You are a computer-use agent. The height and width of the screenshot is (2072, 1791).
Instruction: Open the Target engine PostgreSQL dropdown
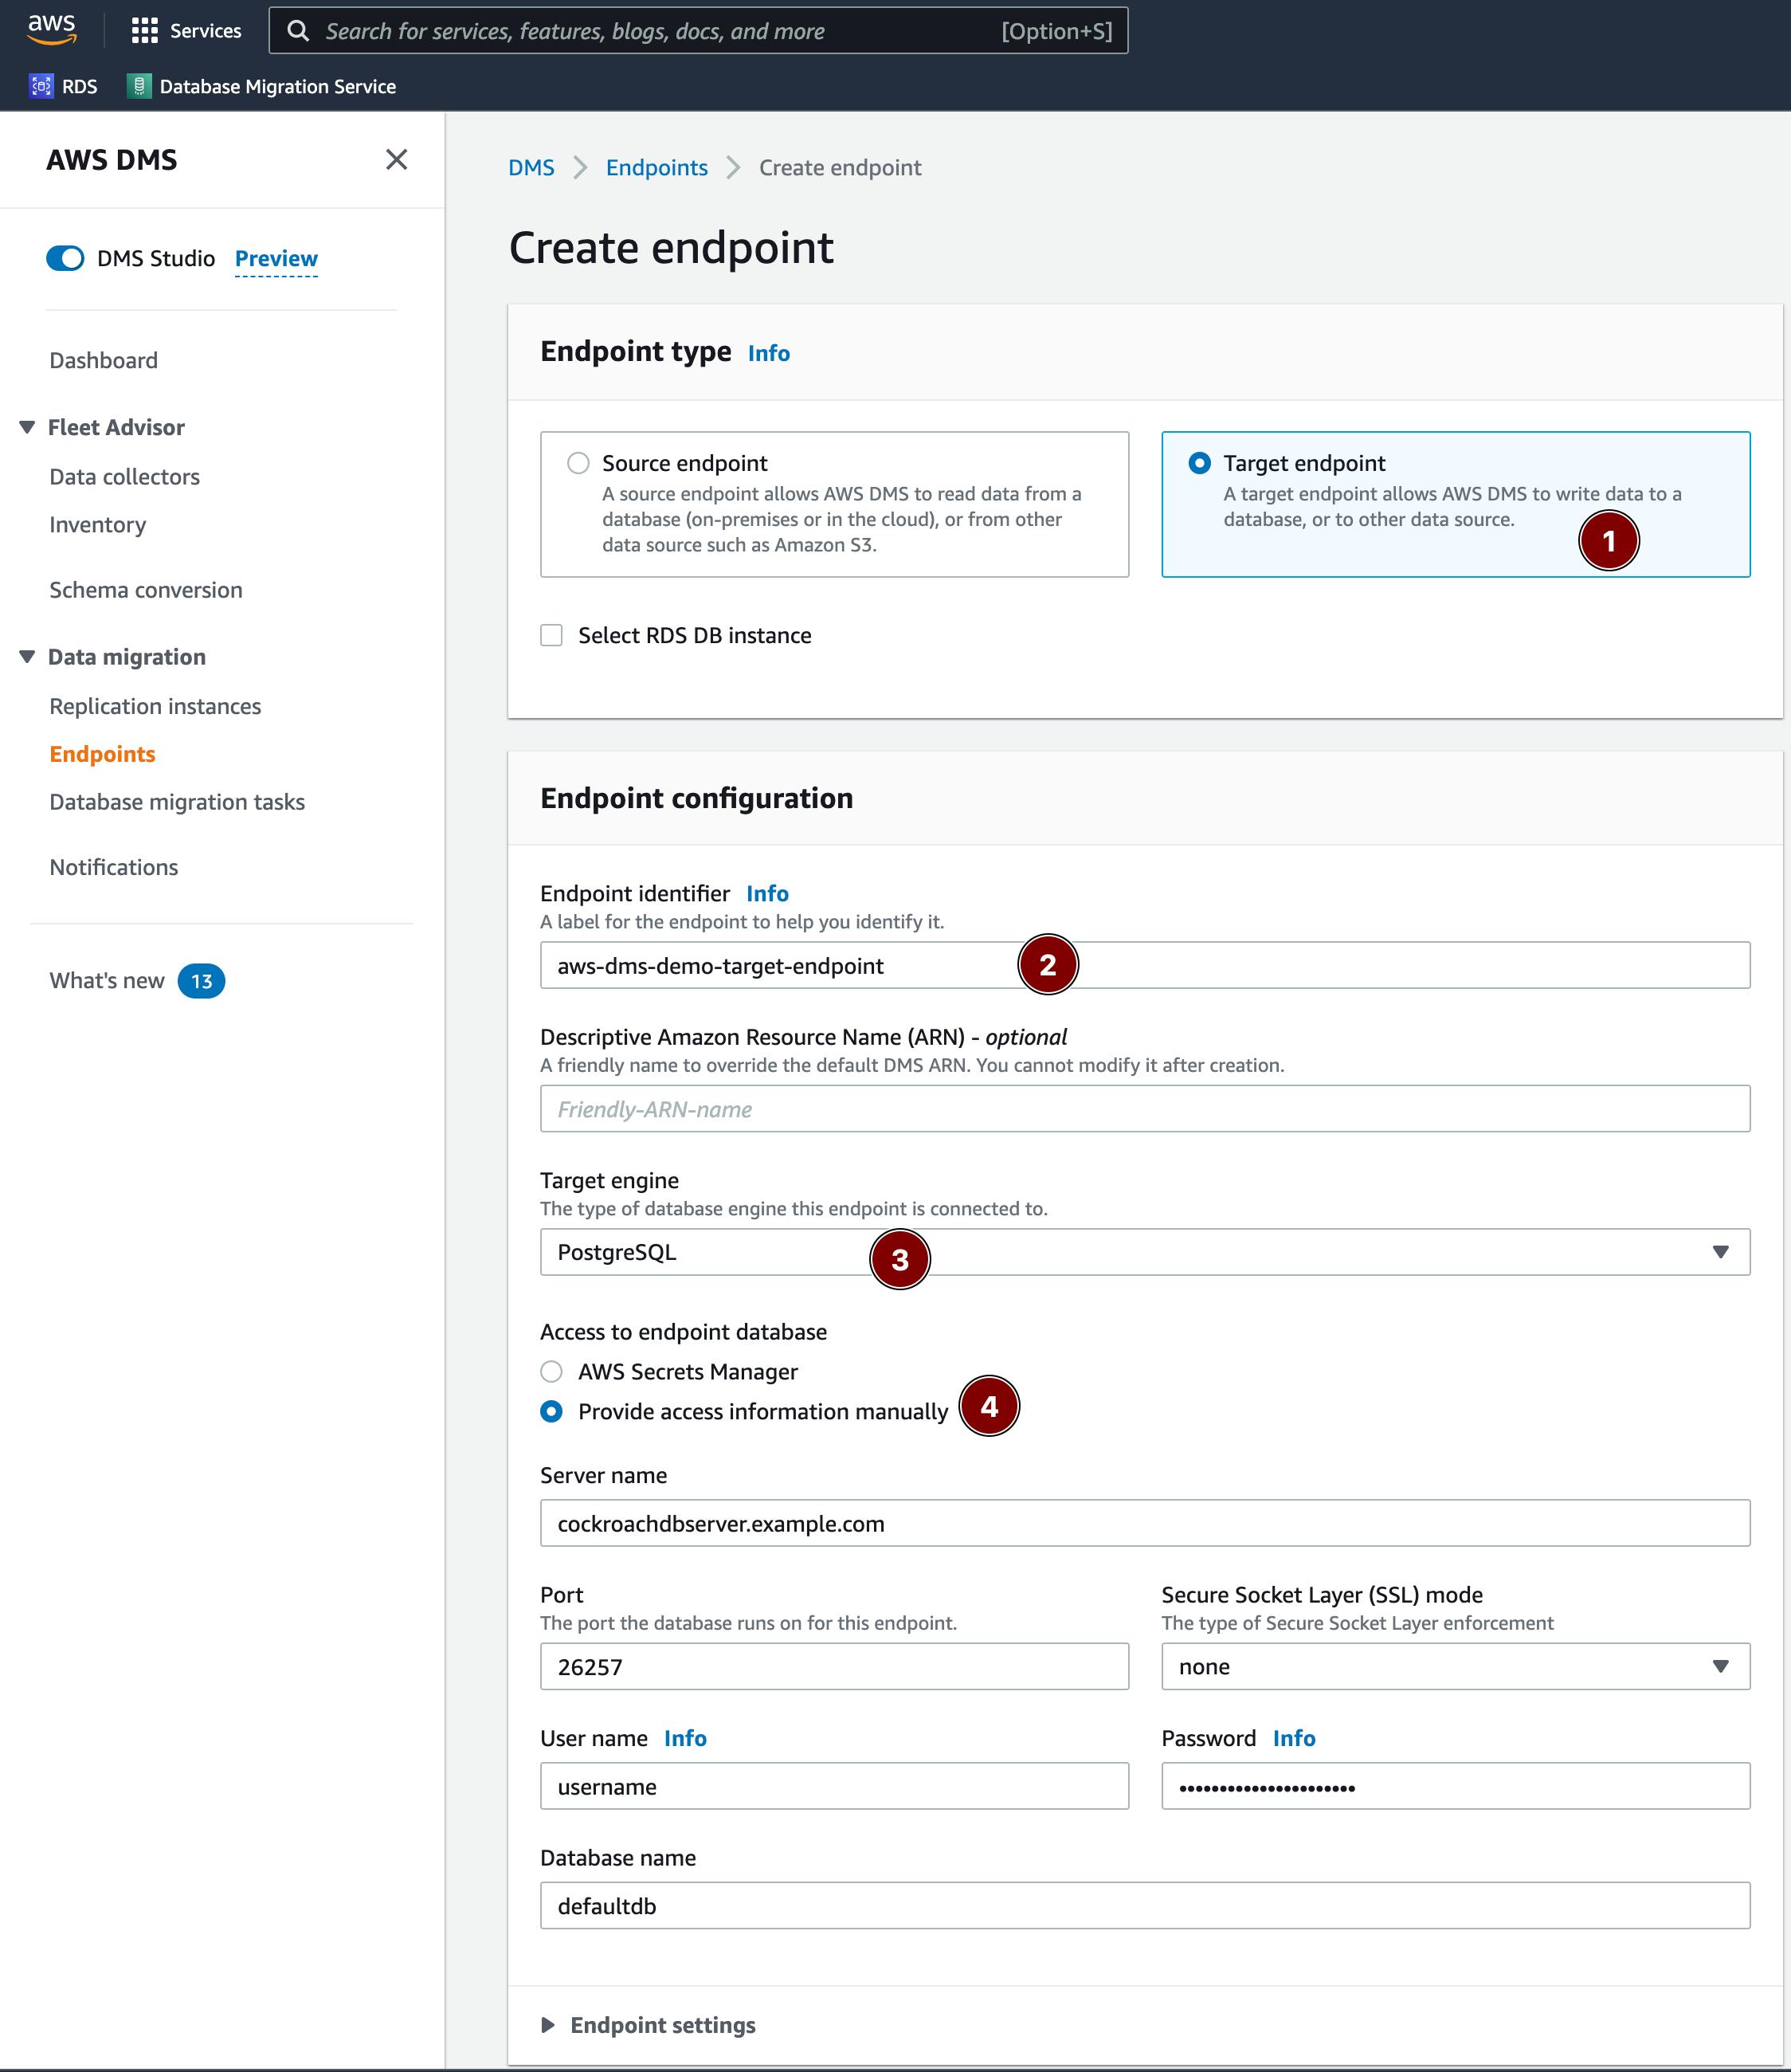coord(1145,1252)
